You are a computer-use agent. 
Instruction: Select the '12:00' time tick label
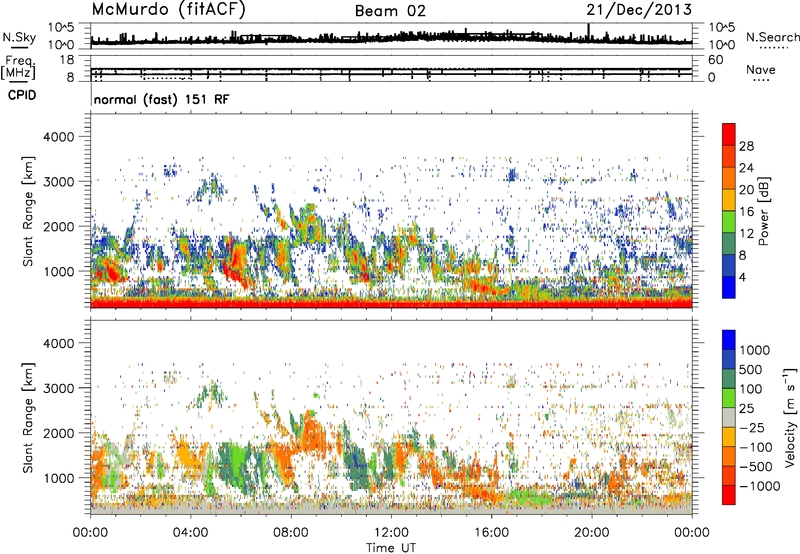(391, 533)
